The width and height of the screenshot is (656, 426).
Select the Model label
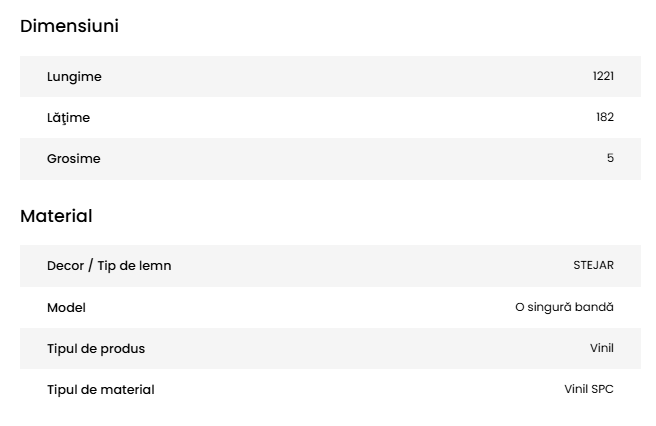click(x=66, y=308)
